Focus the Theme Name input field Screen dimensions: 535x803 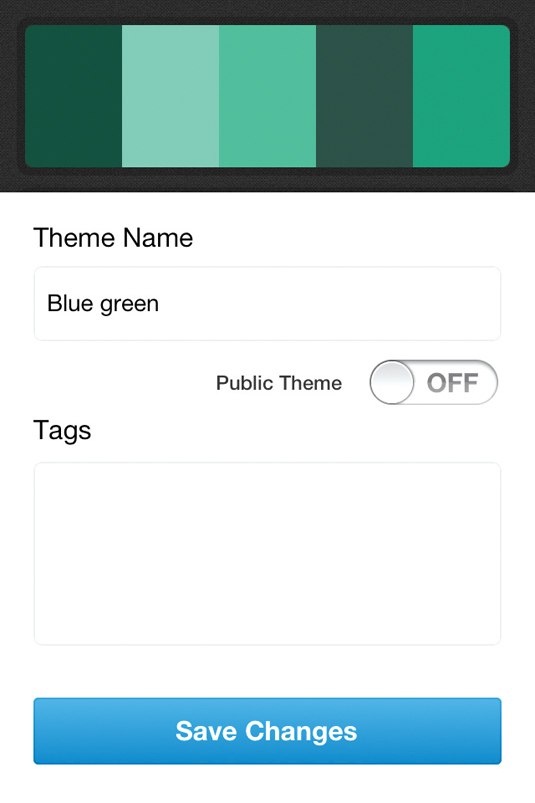[x=267, y=303]
